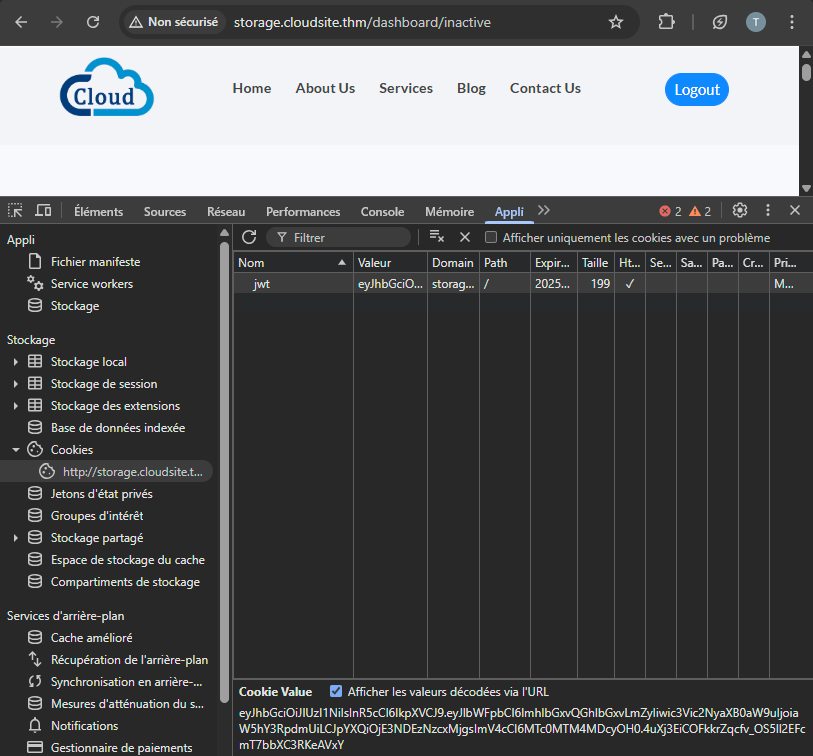Expand Stockage des extensions
Viewport: 813px width, 756px height.
click(16, 406)
